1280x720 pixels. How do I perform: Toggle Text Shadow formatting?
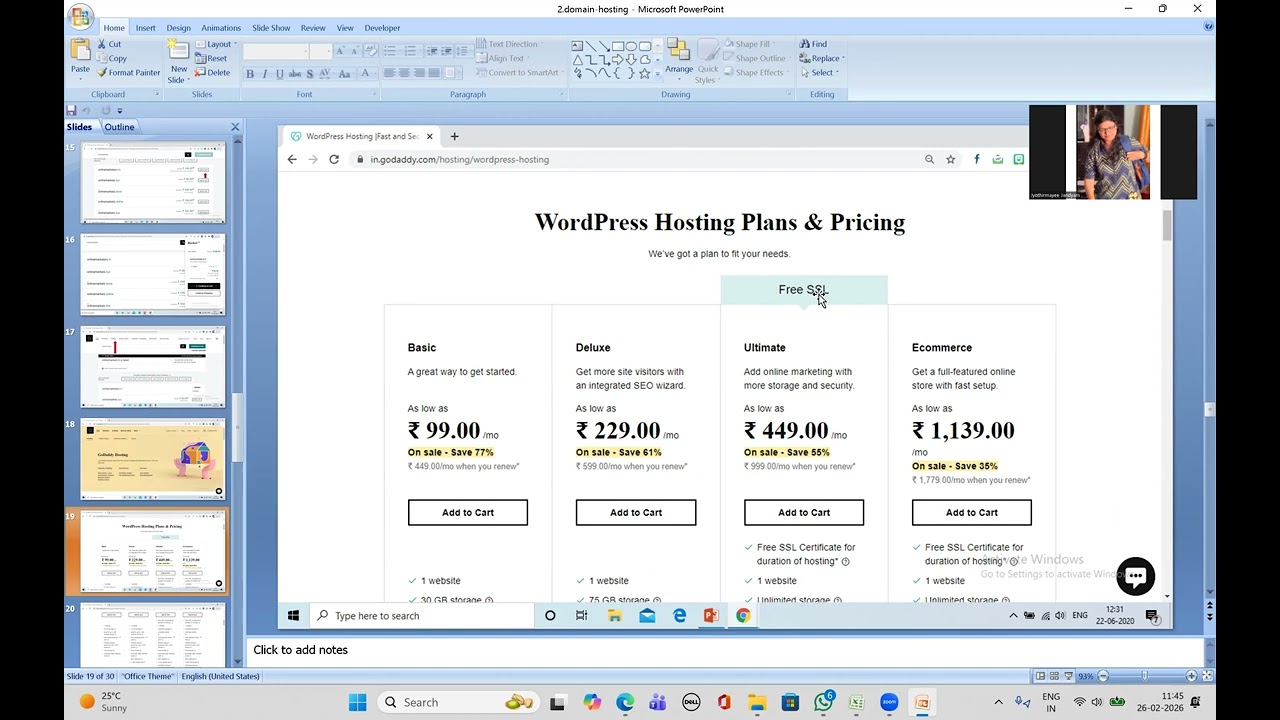tap(310, 74)
